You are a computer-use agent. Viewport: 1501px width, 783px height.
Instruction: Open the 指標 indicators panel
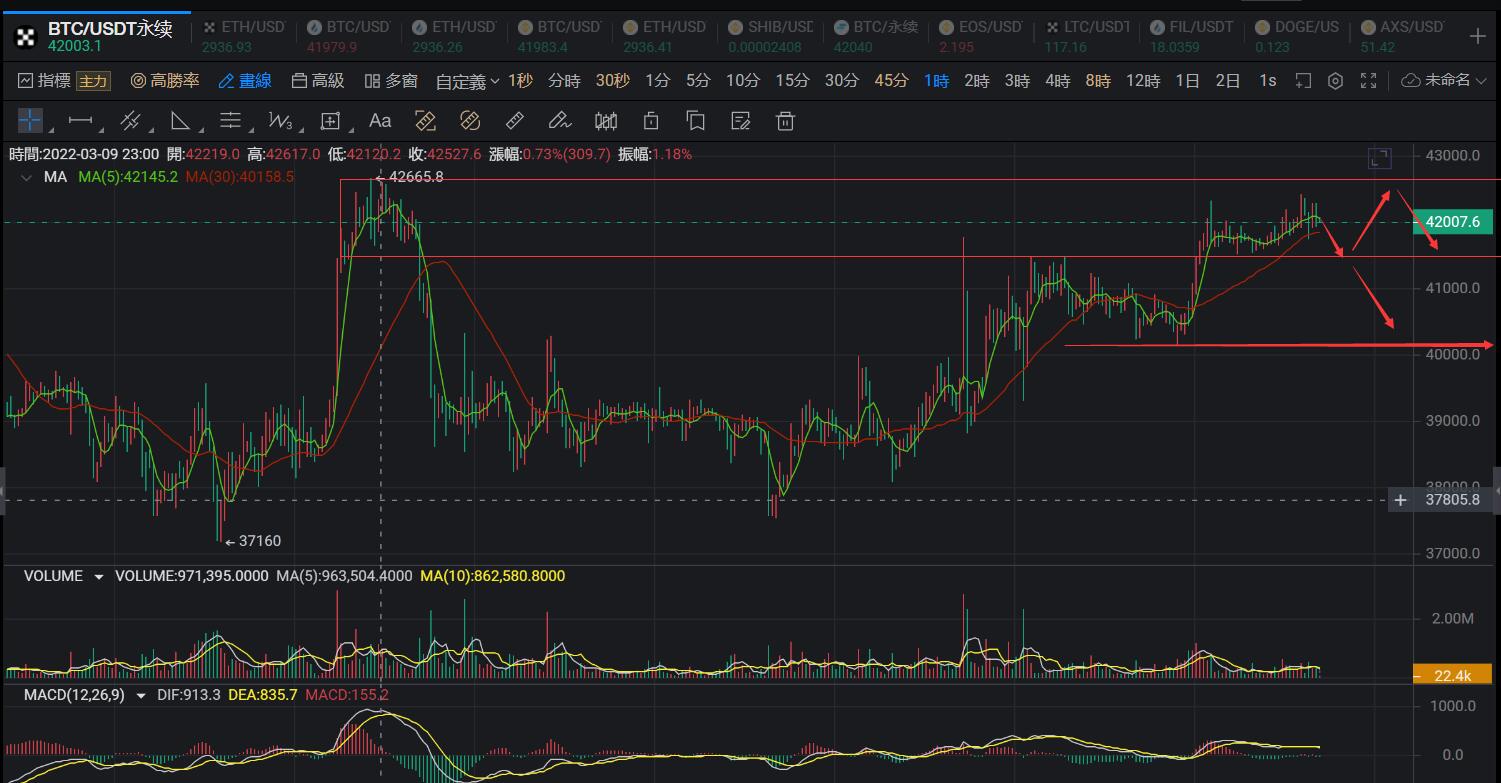44,81
